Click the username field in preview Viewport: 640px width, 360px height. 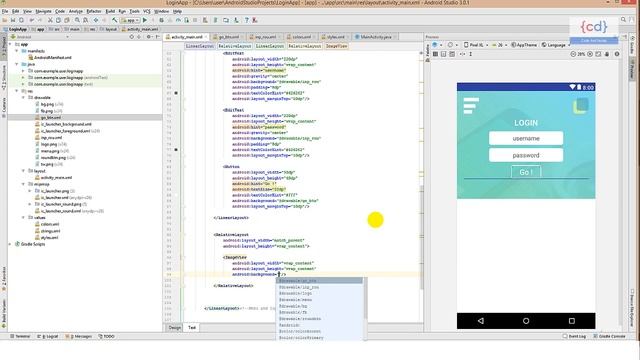526,138
